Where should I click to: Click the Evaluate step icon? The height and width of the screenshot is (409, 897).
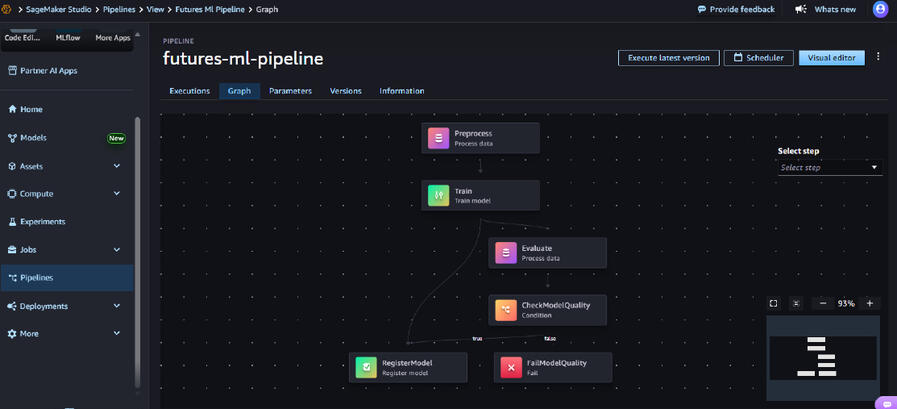pyautogui.click(x=506, y=253)
